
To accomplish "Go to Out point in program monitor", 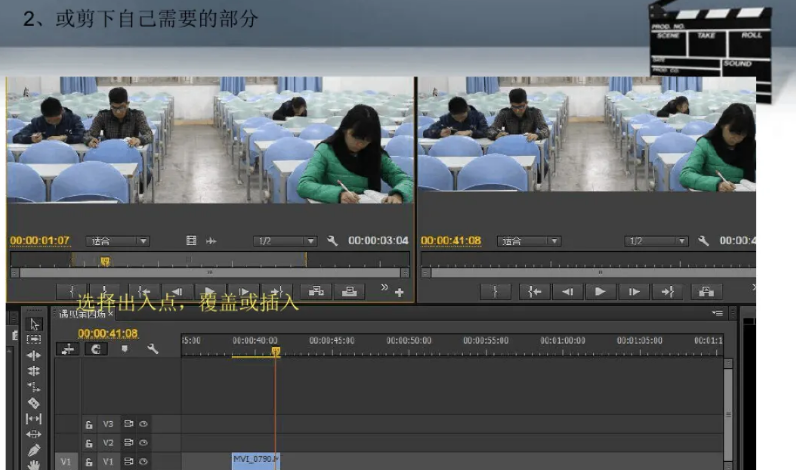I will click(667, 292).
